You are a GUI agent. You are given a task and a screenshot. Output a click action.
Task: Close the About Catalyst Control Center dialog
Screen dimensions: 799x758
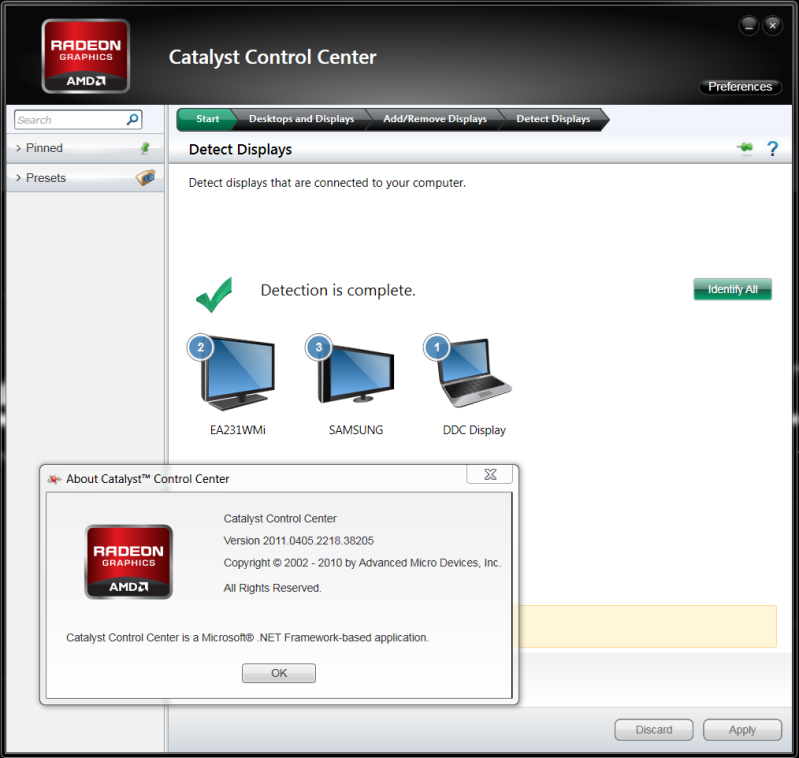490,474
